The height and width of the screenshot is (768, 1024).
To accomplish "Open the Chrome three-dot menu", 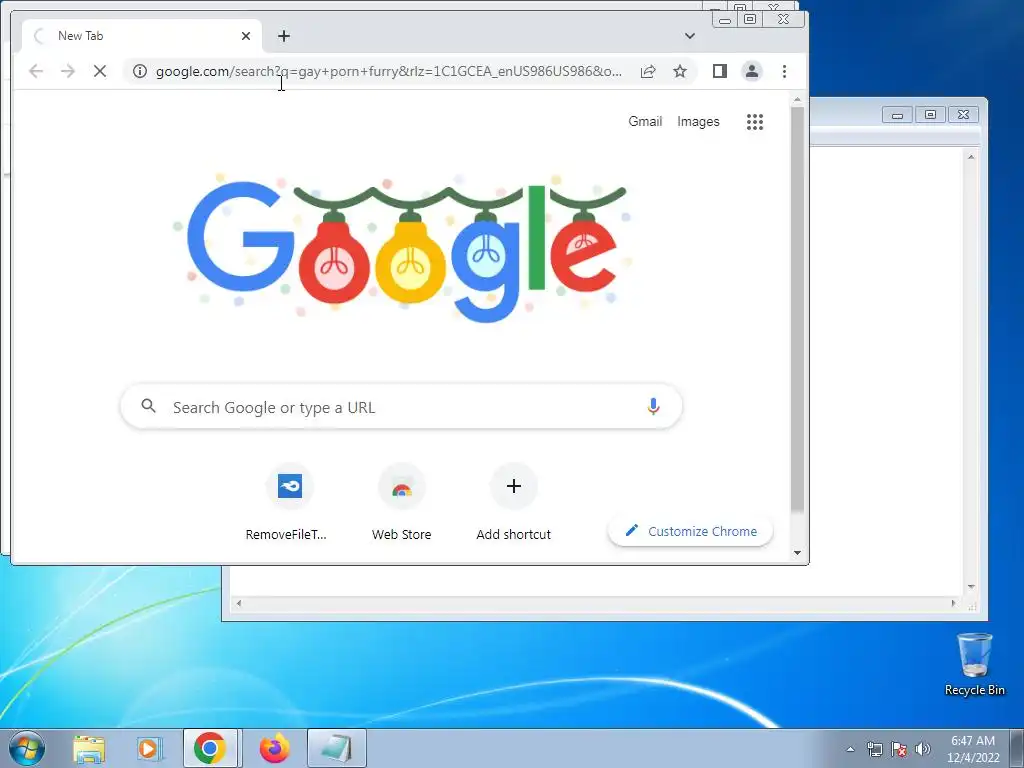I will click(x=784, y=71).
